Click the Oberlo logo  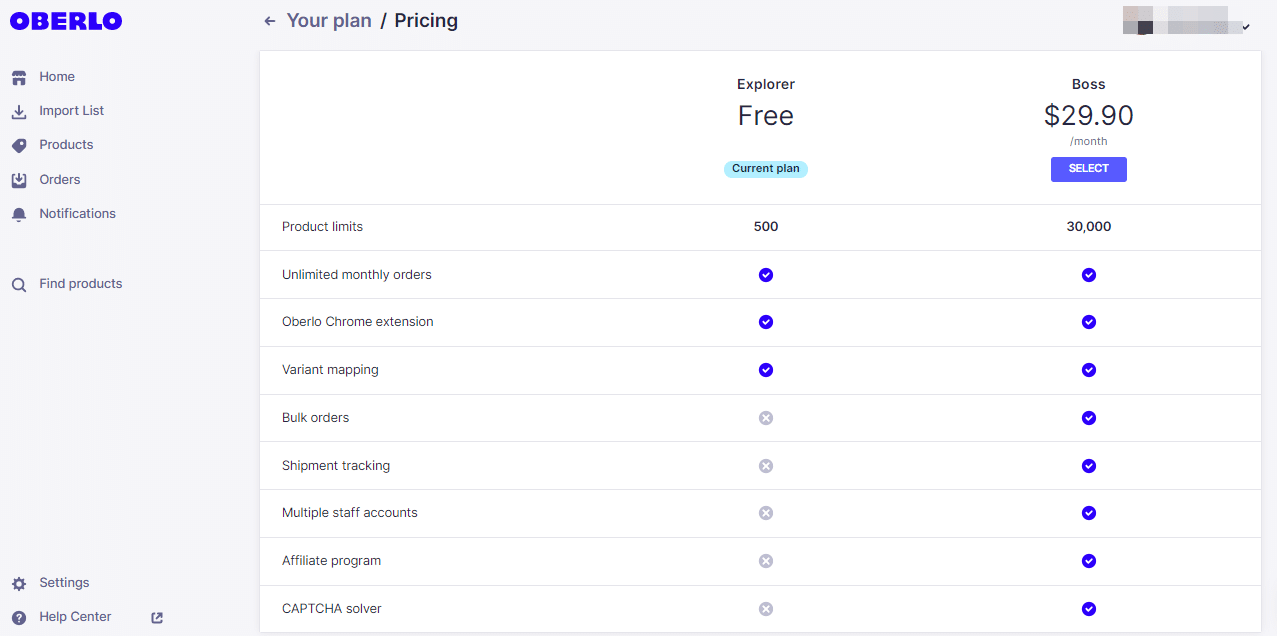[66, 21]
